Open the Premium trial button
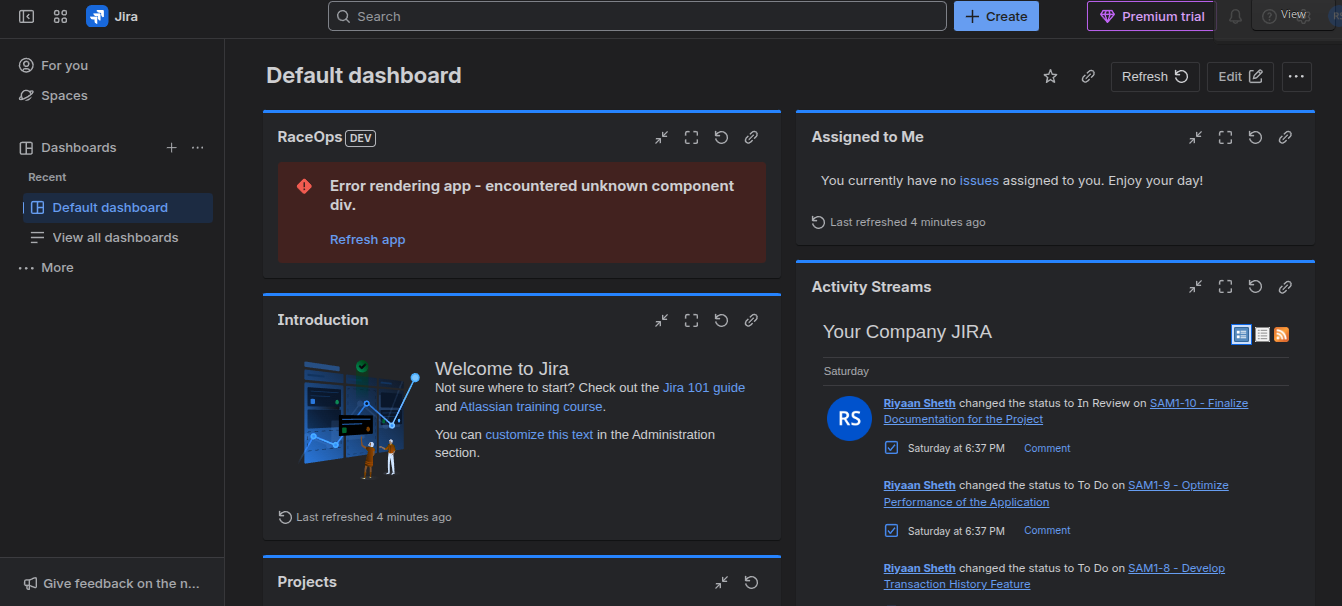The height and width of the screenshot is (606, 1342). tap(1151, 16)
